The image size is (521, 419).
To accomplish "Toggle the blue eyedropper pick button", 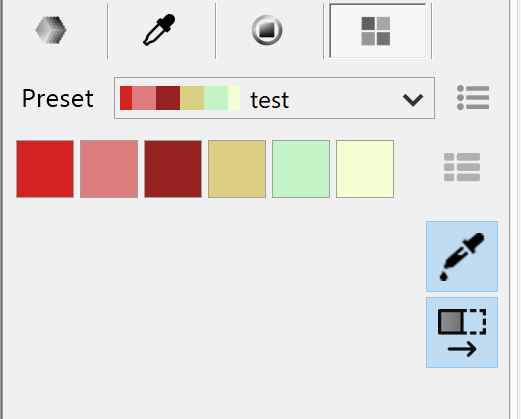I will tap(462, 256).
